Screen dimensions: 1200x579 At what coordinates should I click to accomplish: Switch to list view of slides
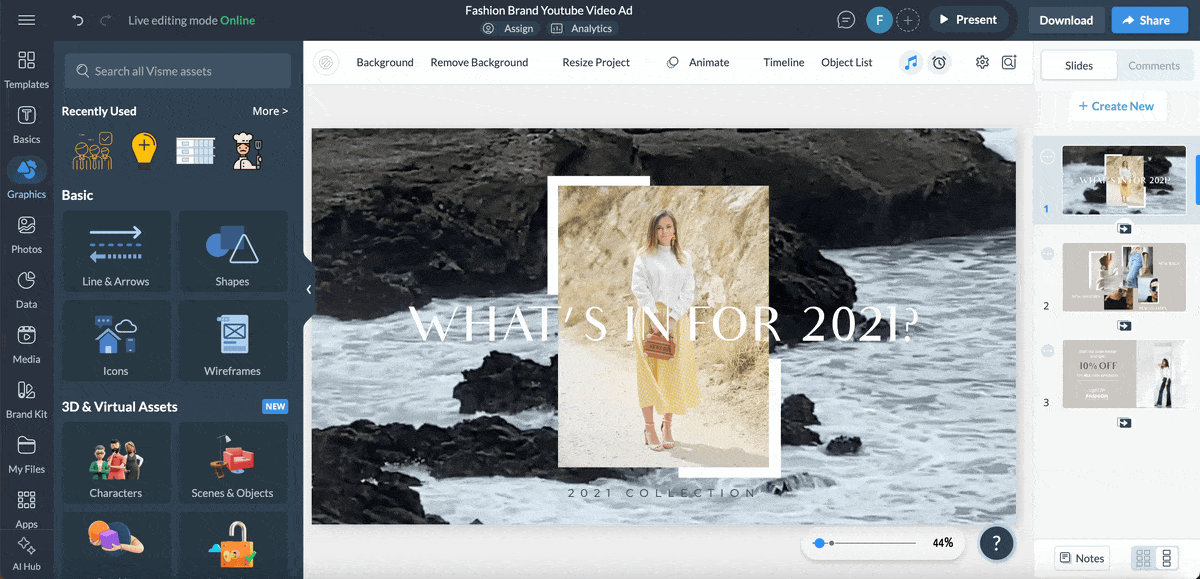click(1166, 558)
